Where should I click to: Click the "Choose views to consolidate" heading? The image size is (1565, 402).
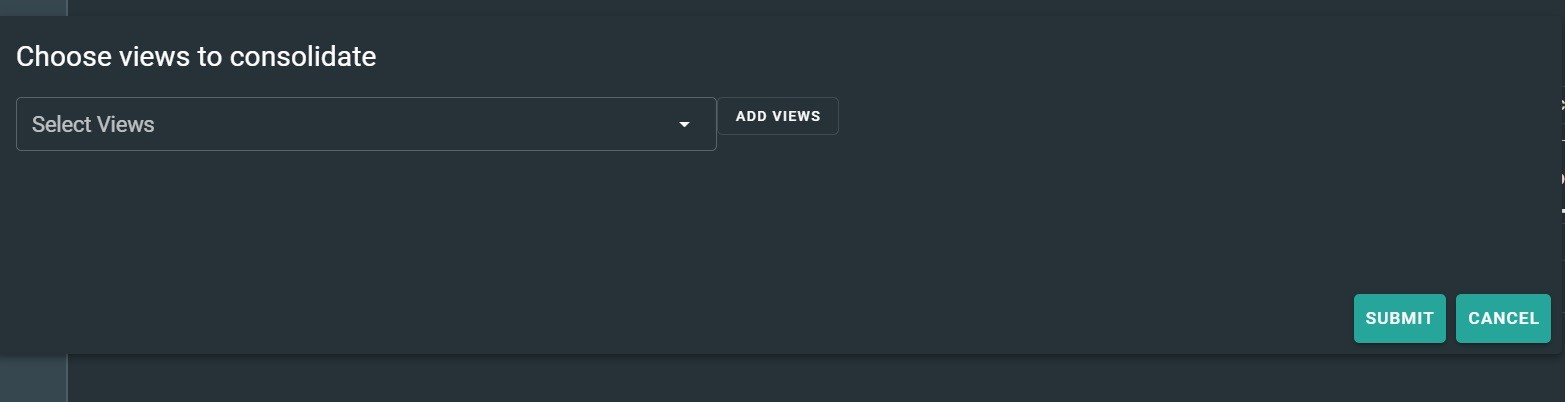coord(196,57)
